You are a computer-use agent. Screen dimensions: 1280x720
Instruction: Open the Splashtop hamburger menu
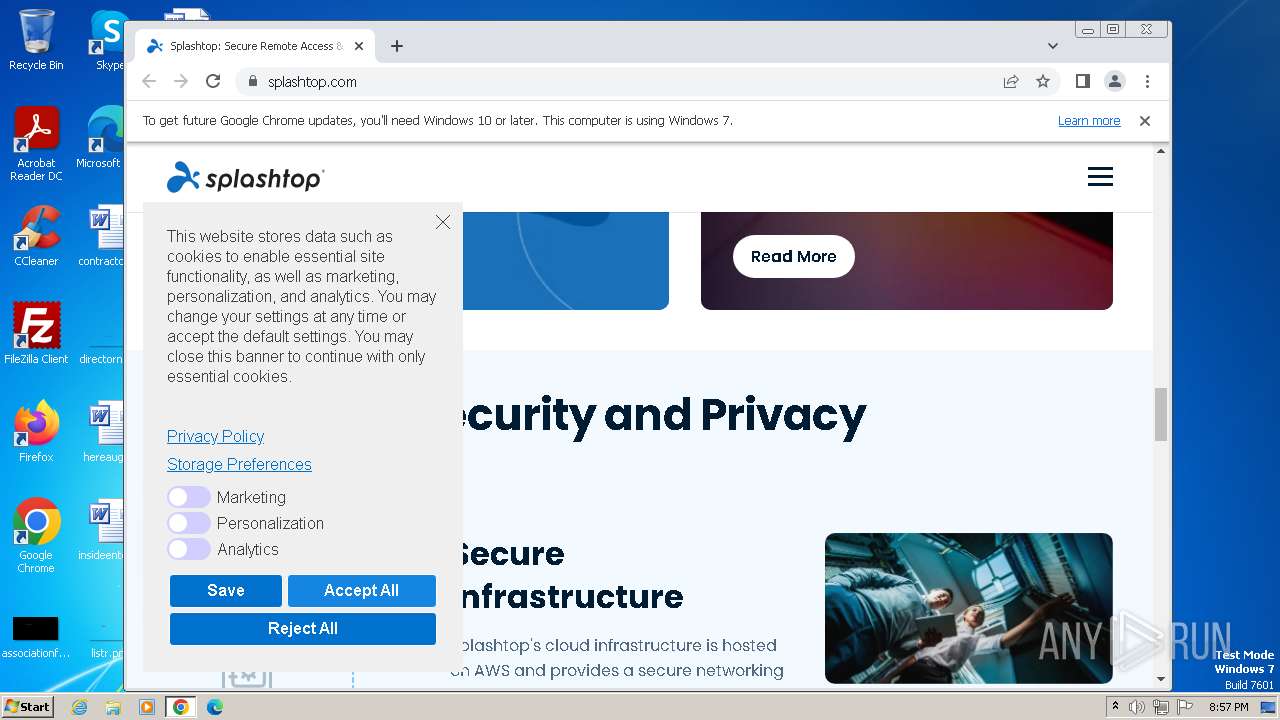(x=1100, y=177)
